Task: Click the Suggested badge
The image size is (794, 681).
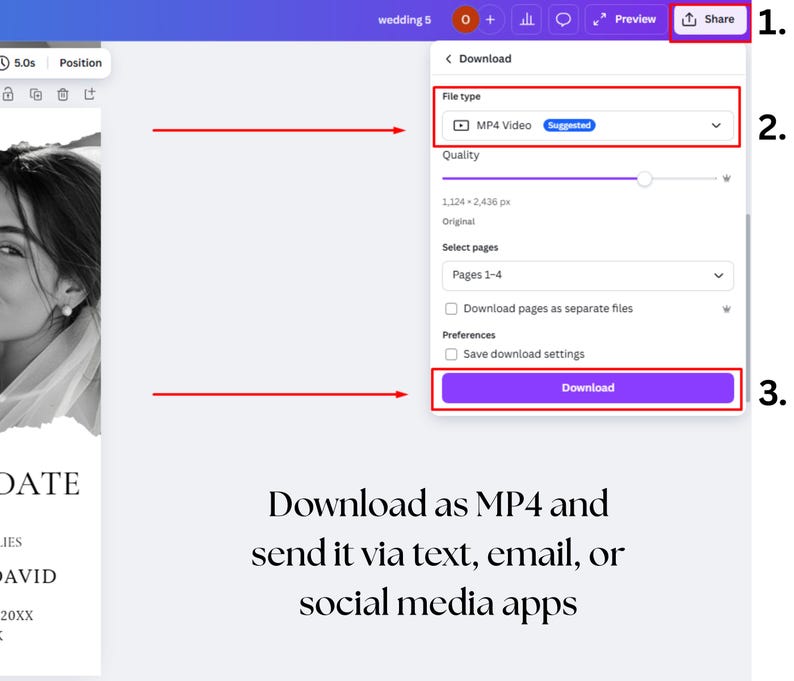Action: (x=569, y=125)
